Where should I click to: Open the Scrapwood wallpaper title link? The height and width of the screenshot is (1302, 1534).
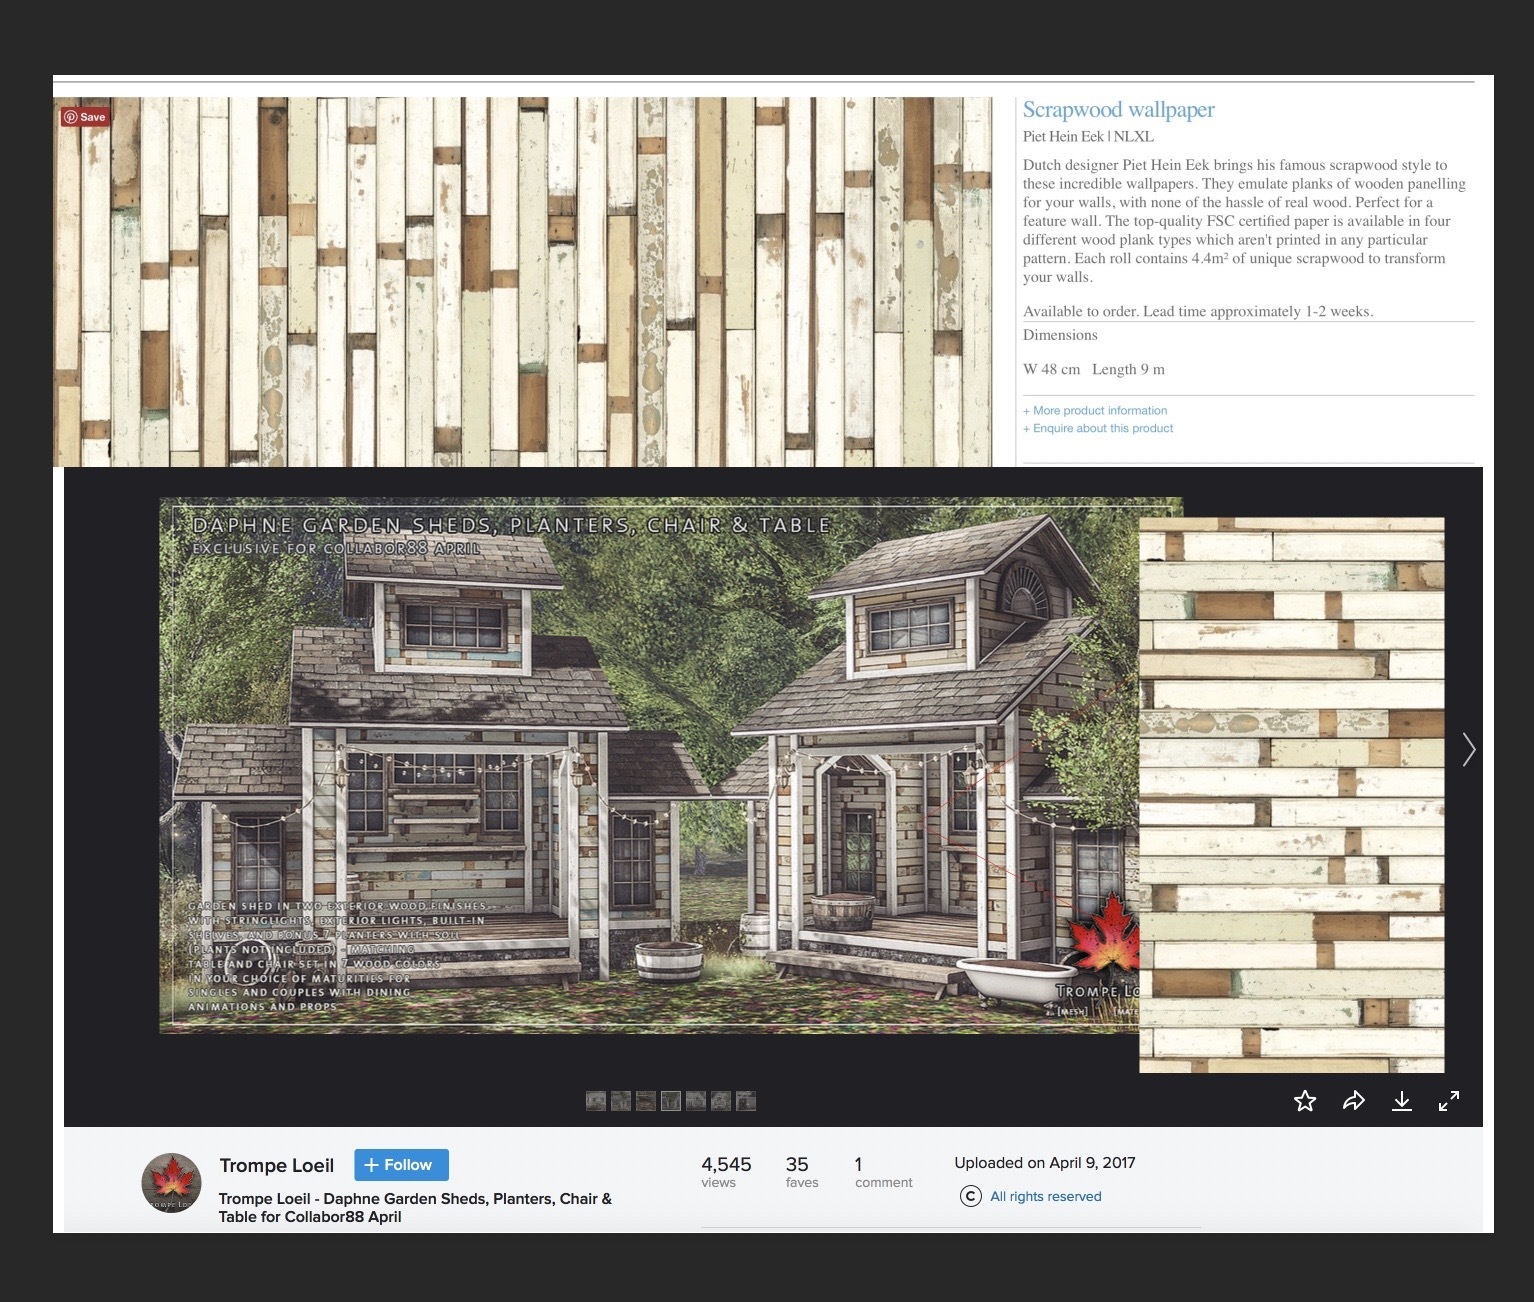point(1118,110)
